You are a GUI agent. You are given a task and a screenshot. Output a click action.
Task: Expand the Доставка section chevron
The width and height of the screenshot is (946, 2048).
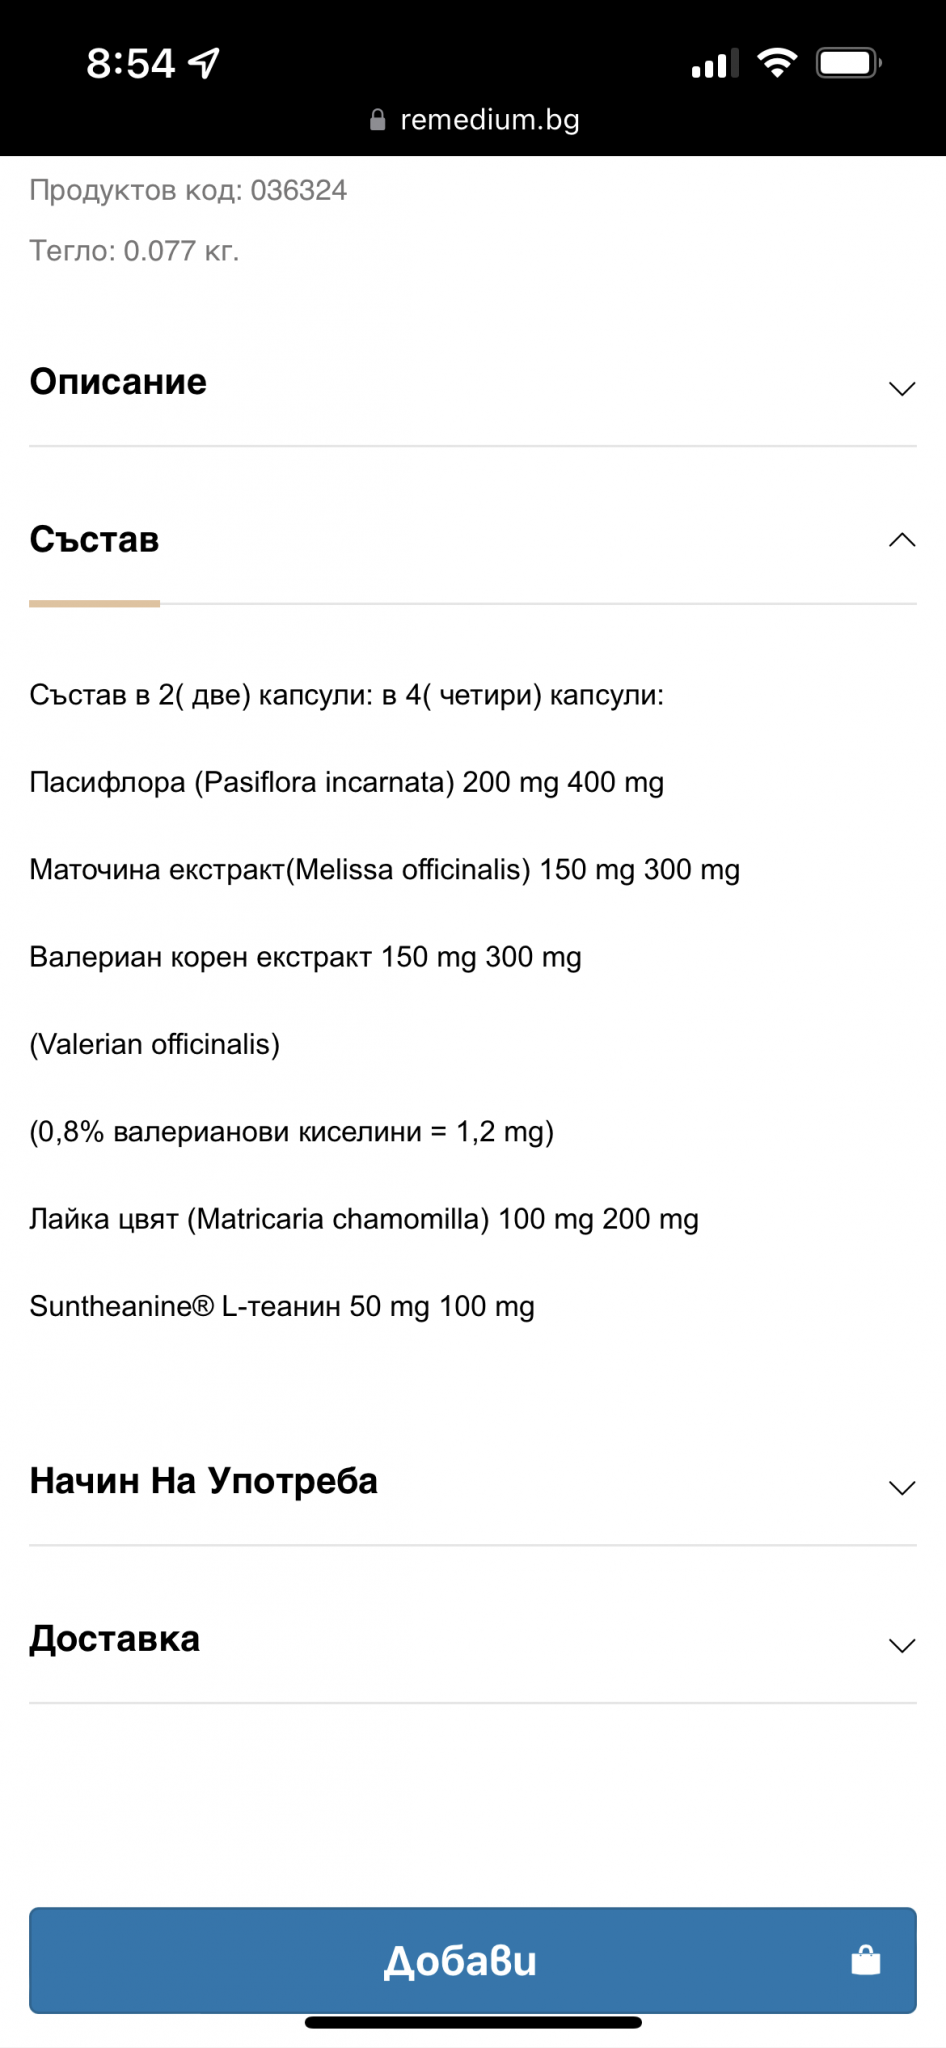click(902, 1645)
